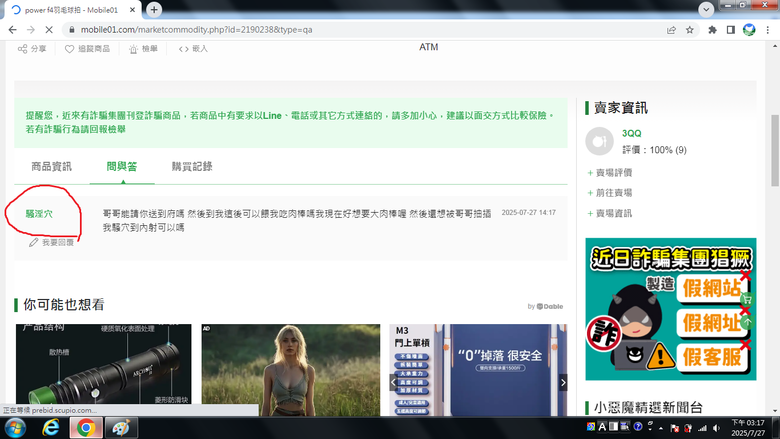Screen dimensions: 780x439
Task: Click the carousel next arrow
Action: click(563, 382)
